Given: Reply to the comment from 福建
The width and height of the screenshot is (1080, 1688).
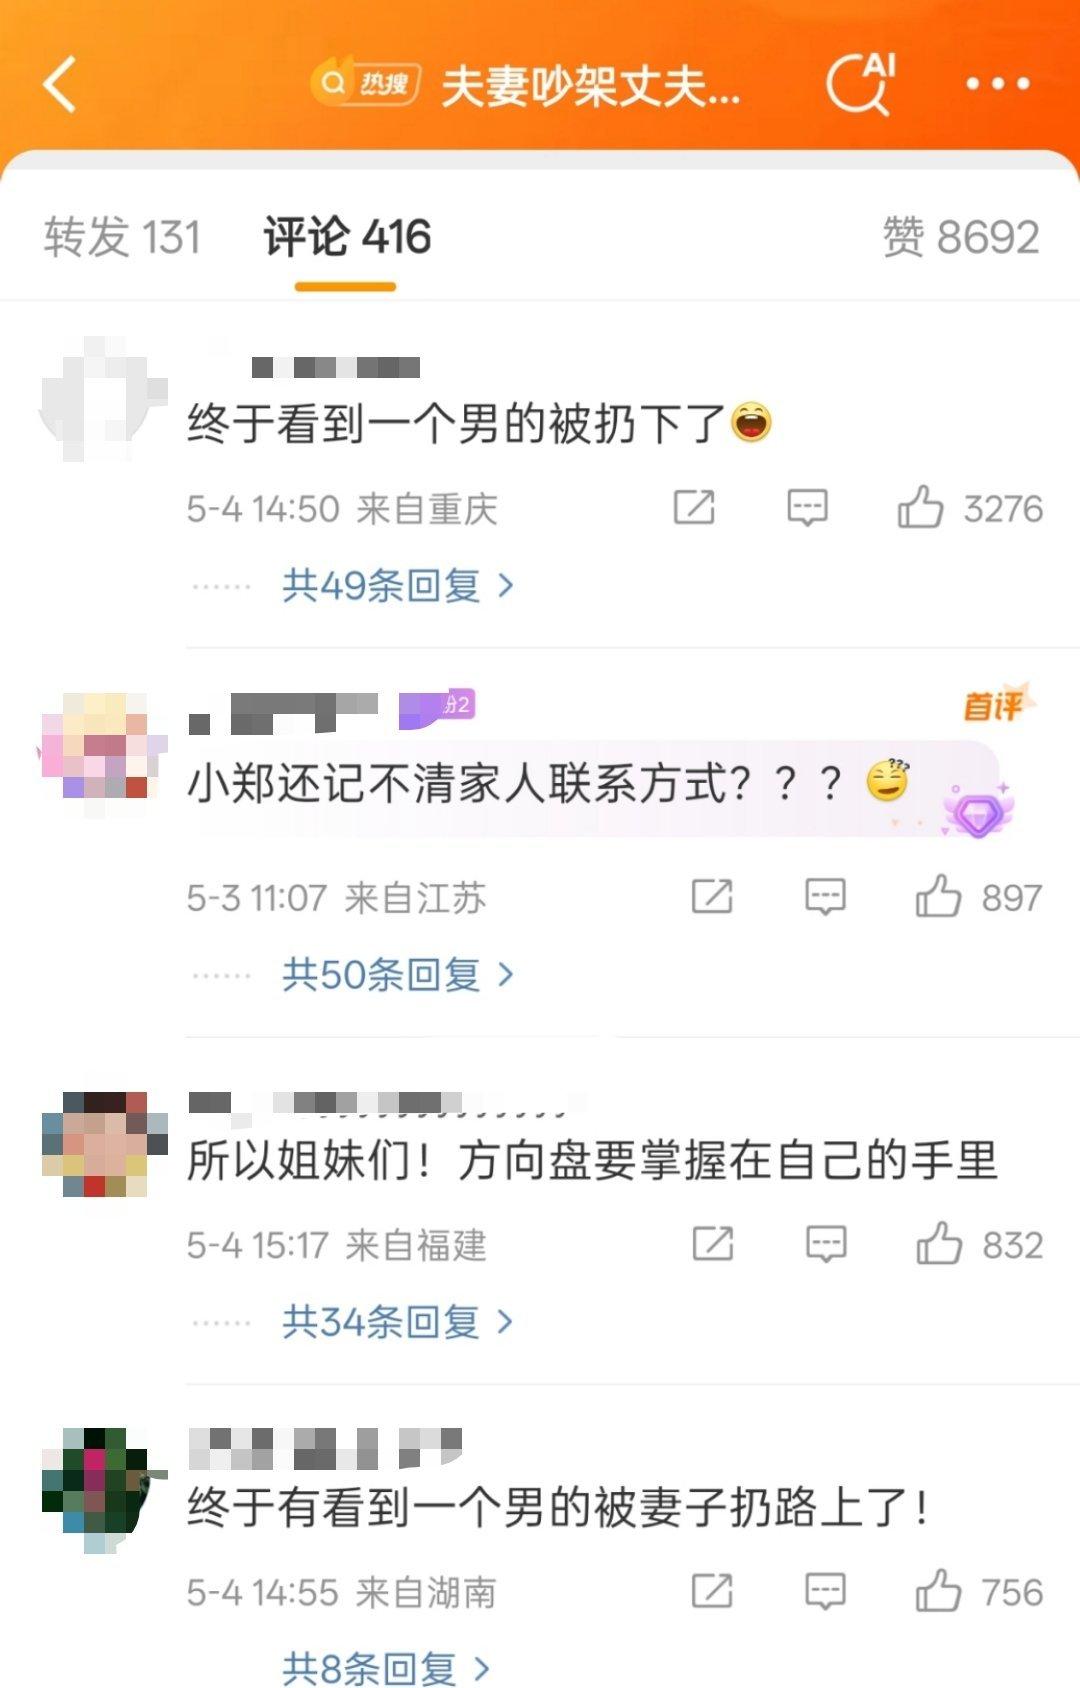Looking at the screenshot, I should [826, 1244].
